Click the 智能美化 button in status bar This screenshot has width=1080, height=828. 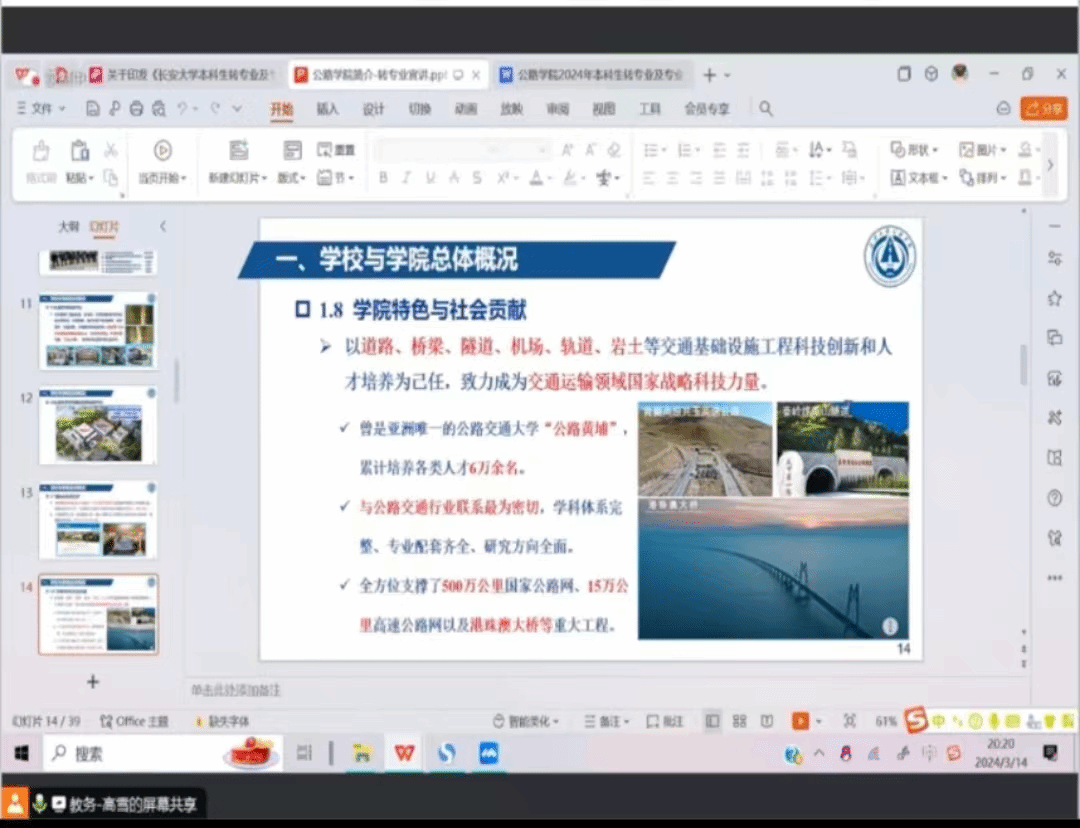pos(526,721)
